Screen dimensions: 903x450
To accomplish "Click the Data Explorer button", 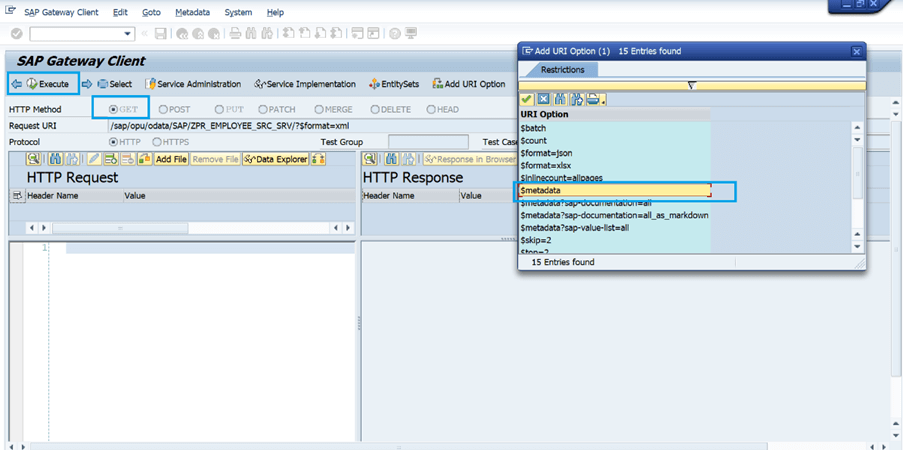I will pyautogui.click(x=276, y=158).
